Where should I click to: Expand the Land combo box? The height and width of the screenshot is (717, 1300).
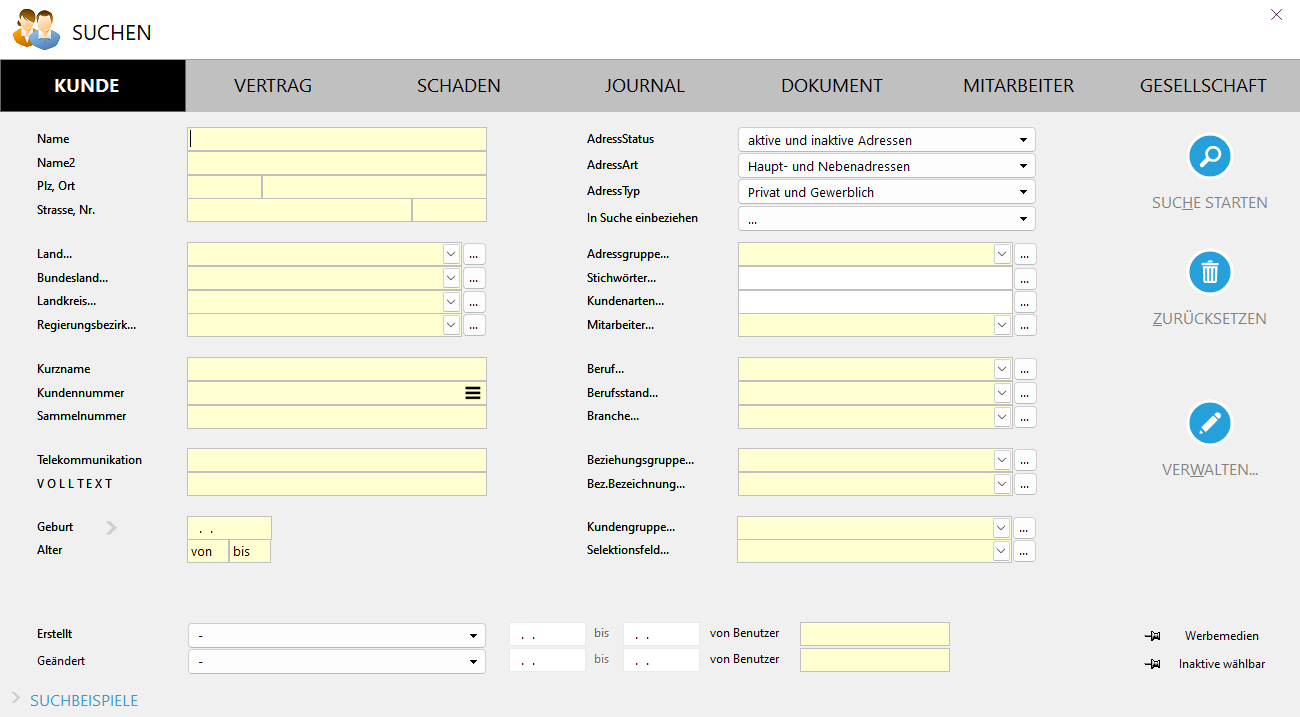(x=451, y=255)
